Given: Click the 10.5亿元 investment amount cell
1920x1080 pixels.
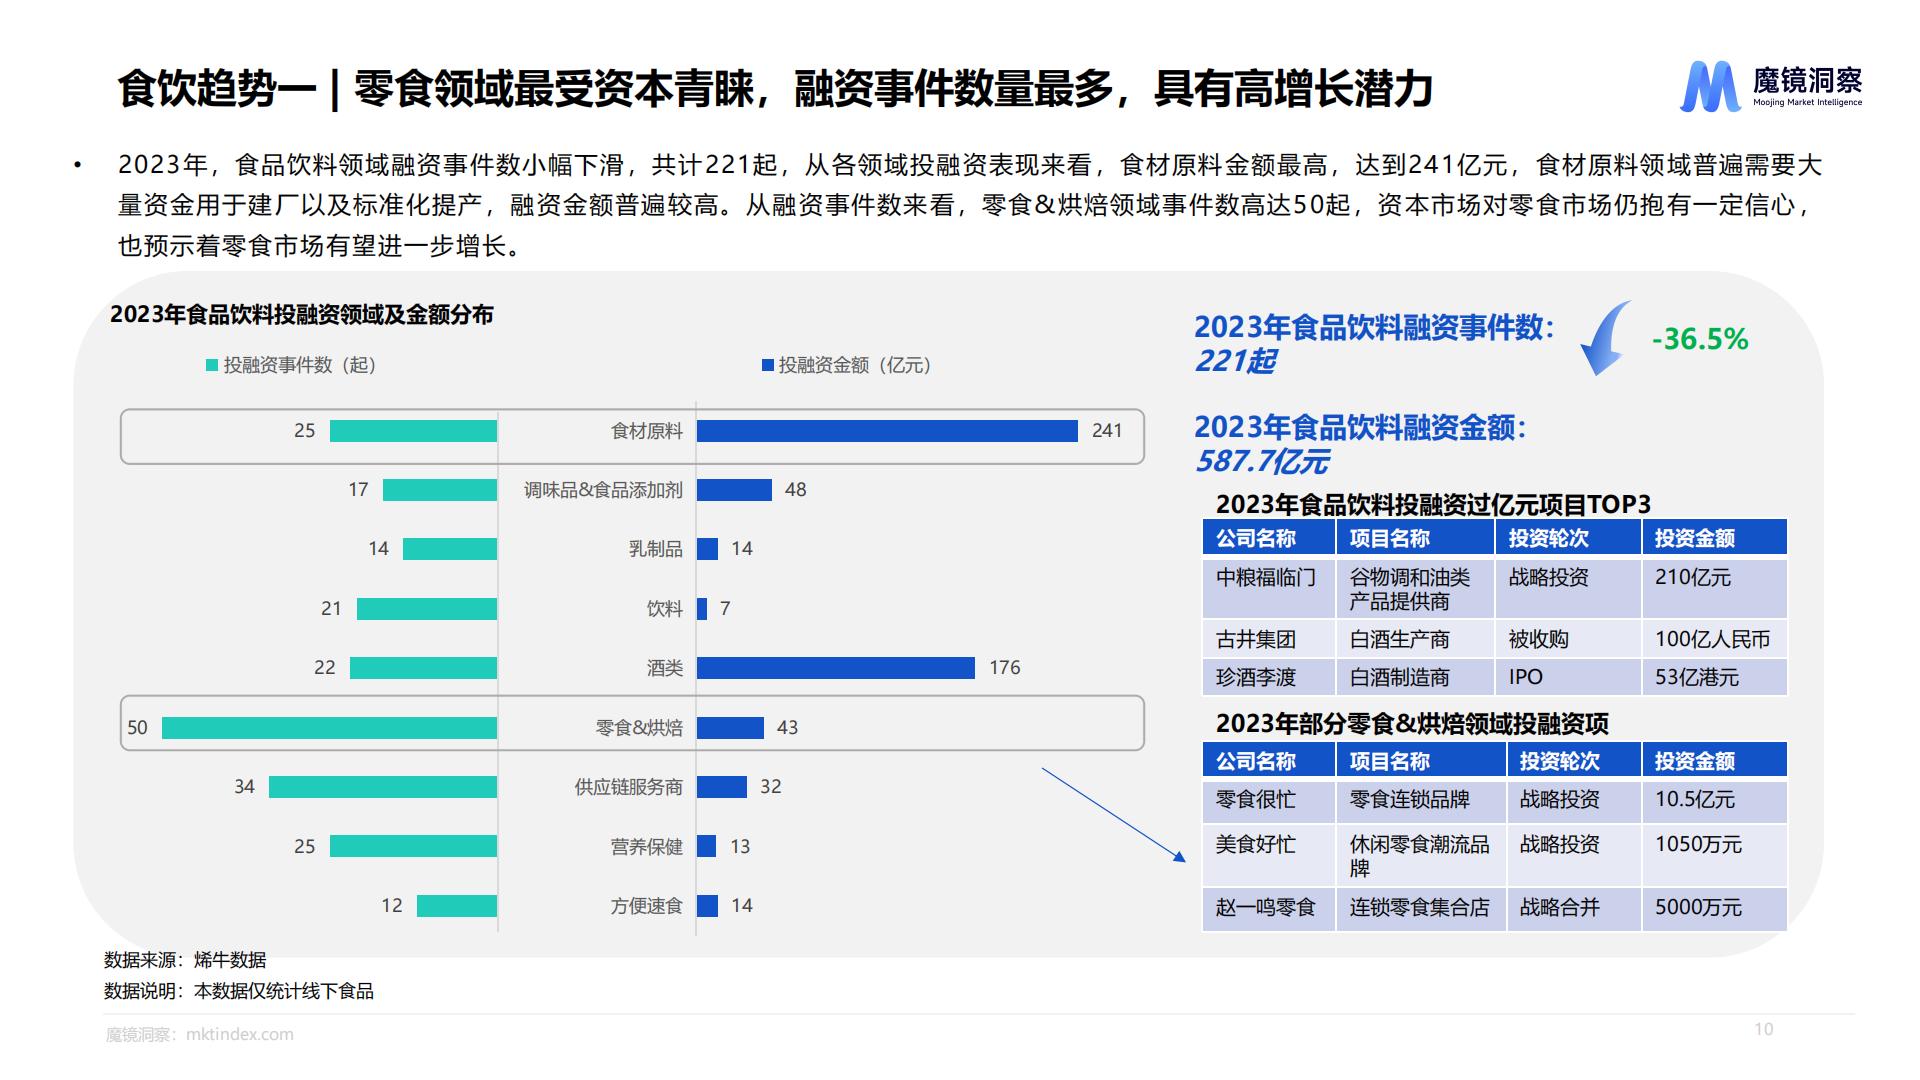Looking at the screenshot, I should (x=1694, y=800).
